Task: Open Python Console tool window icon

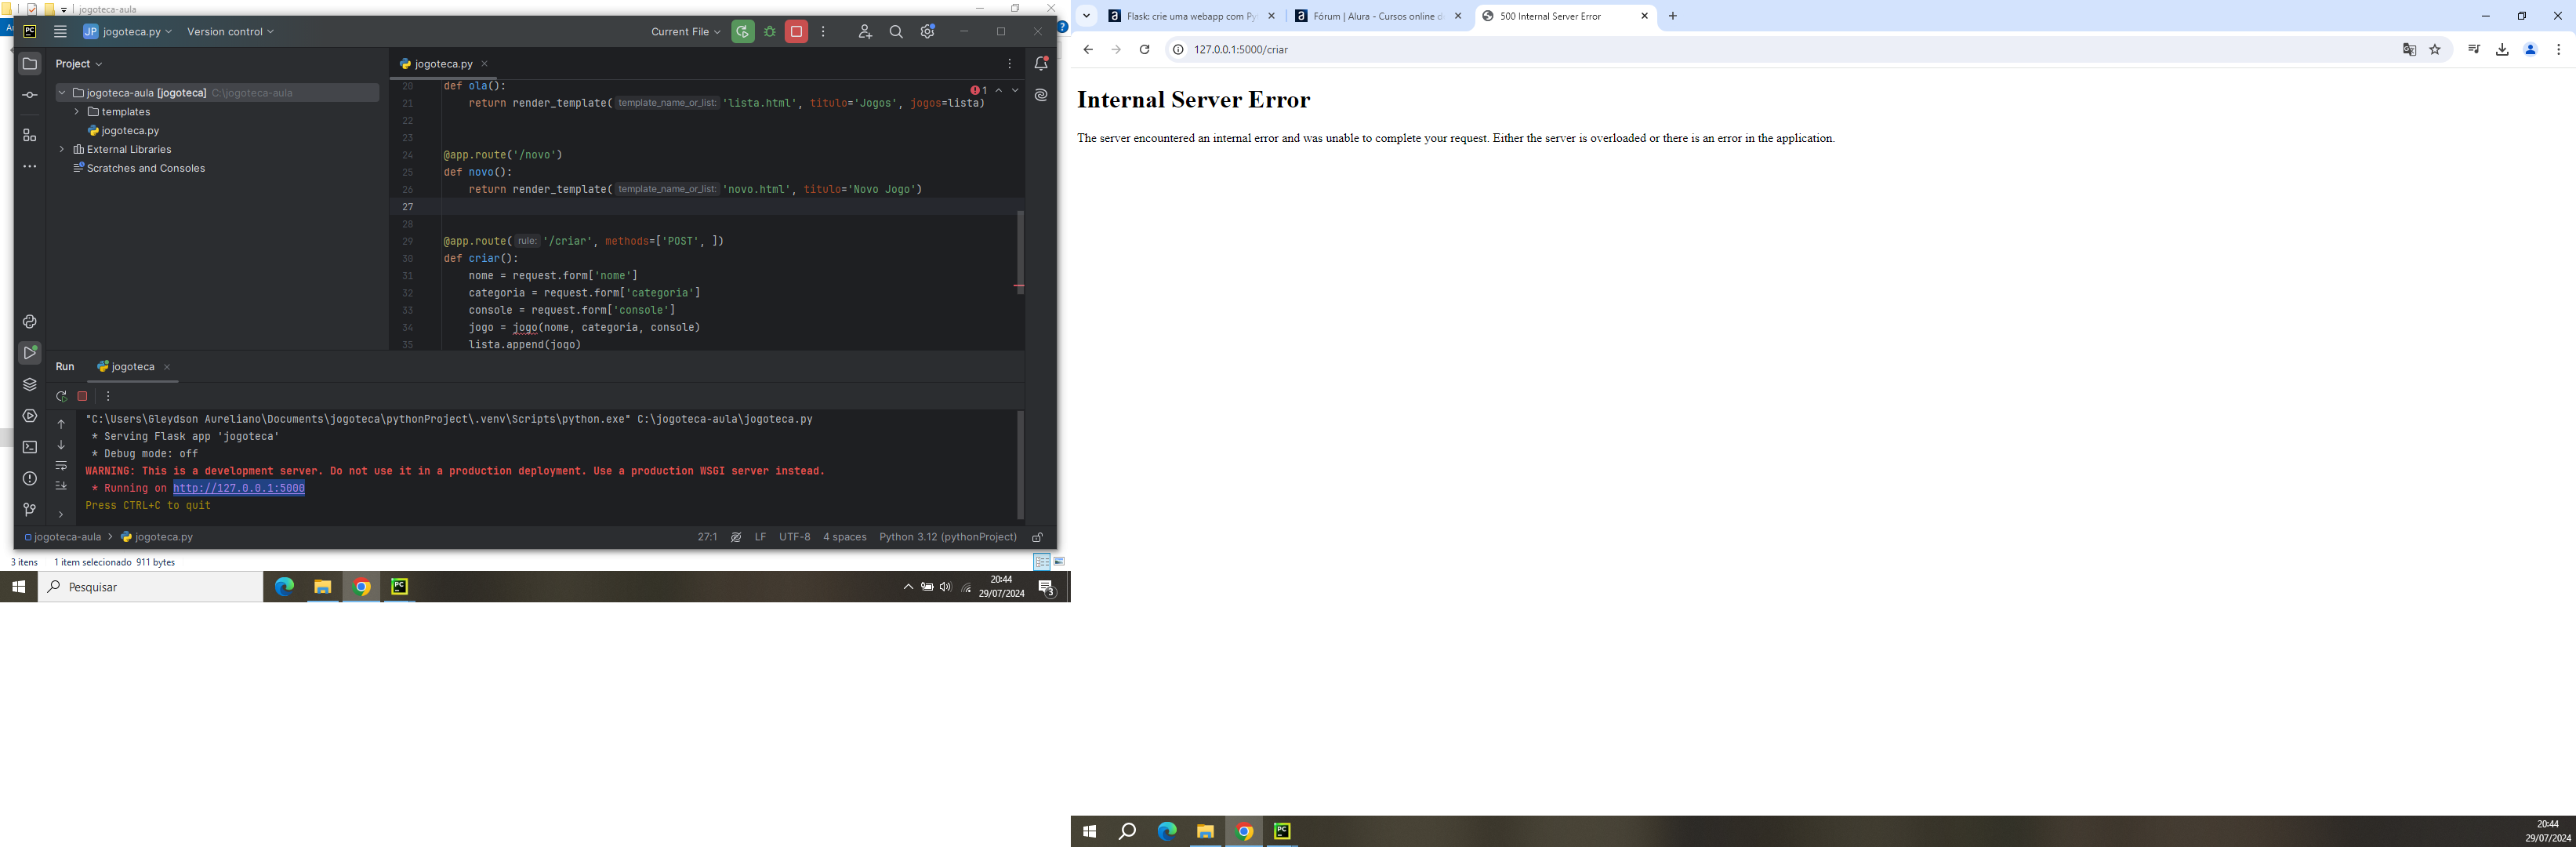Action: [30, 322]
